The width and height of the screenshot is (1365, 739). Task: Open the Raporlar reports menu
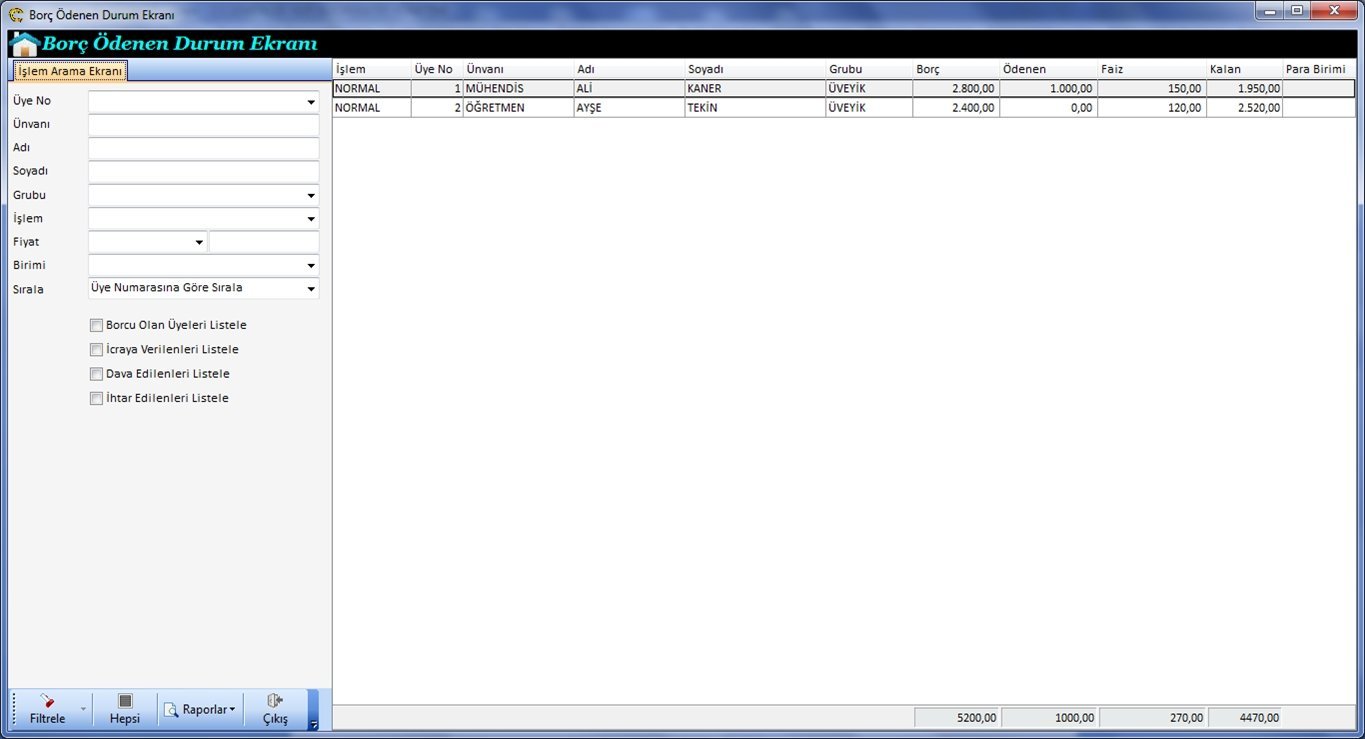coord(200,710)
